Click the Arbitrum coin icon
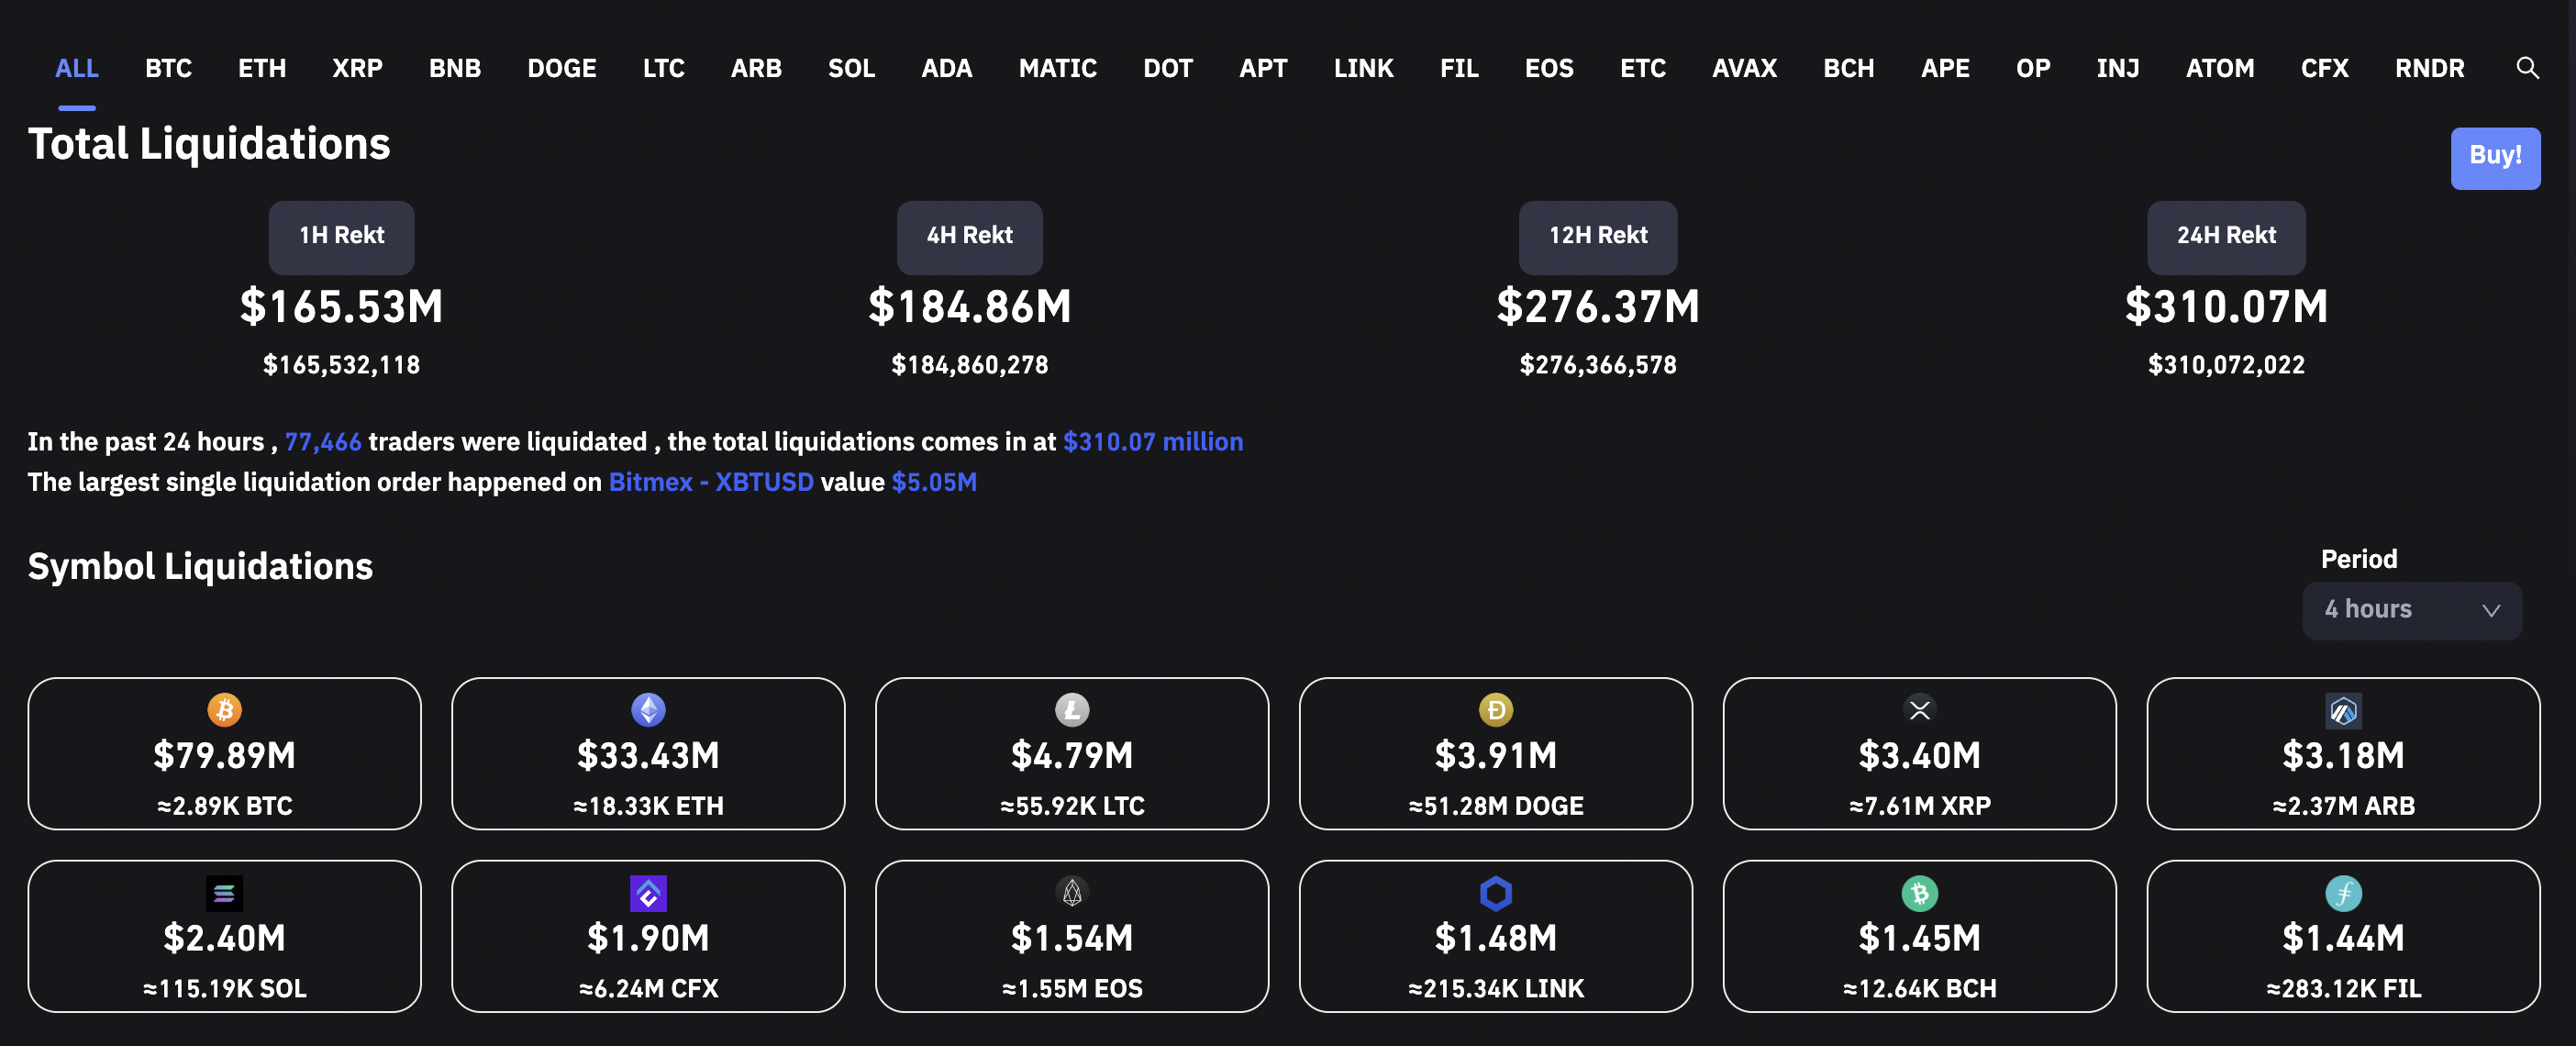The width and height of the screenshot is (2576, 1046). click(x=2343, y=711)
